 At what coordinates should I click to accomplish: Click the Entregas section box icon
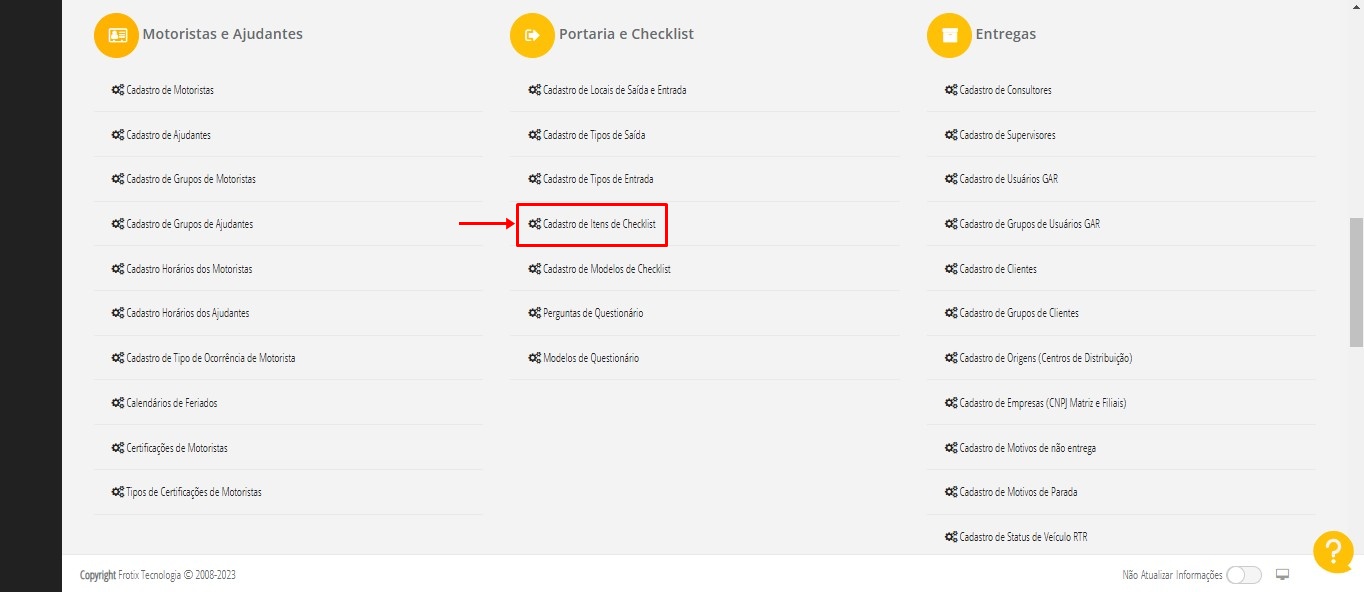(949, 35)
